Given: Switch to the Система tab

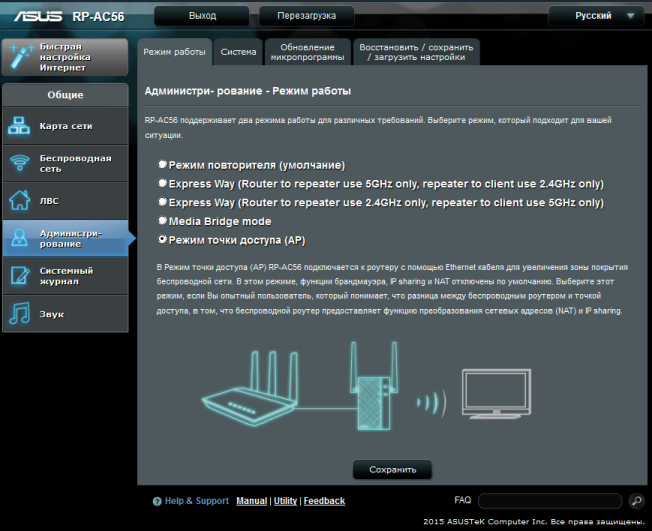Looking at the screenshot, I should pyautogui.click(x=238, y=52).
